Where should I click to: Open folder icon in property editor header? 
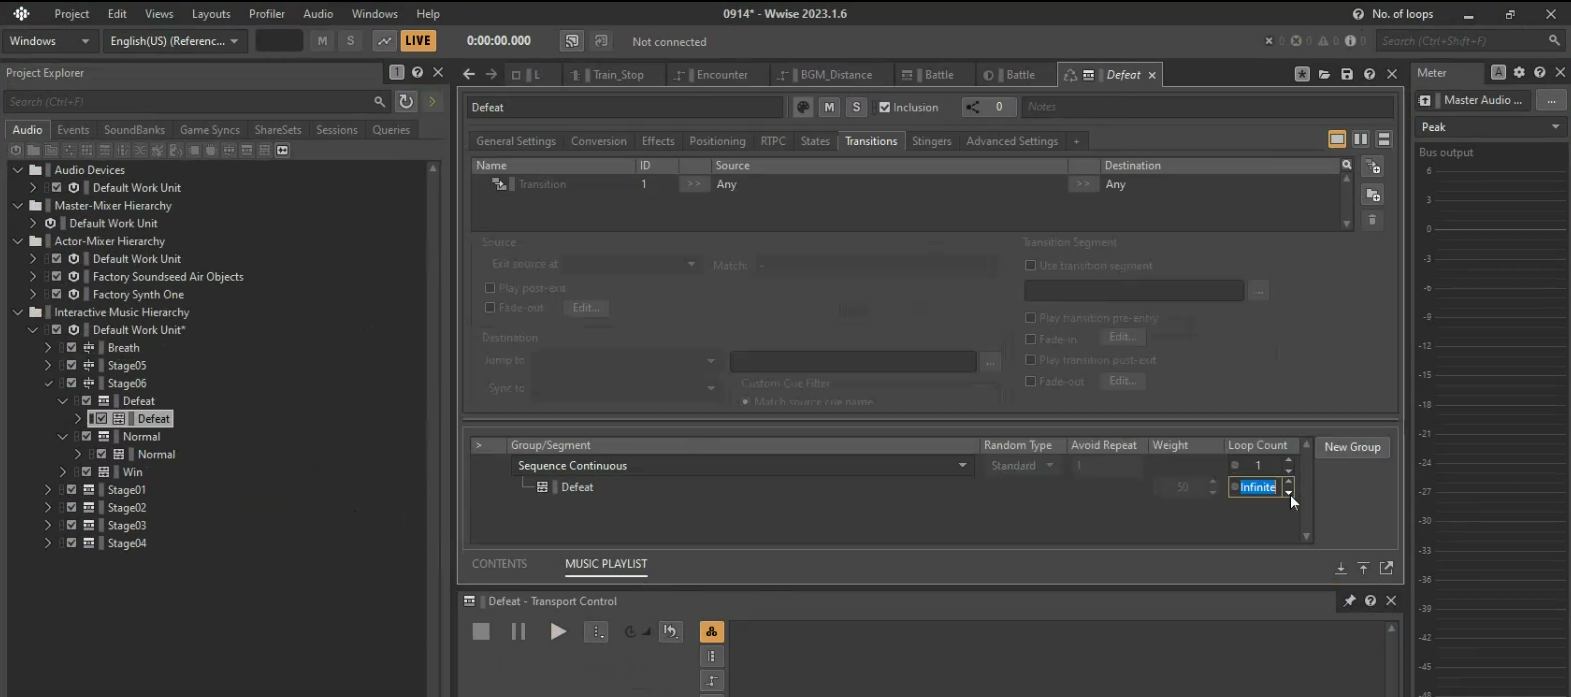coord(1325,75)
